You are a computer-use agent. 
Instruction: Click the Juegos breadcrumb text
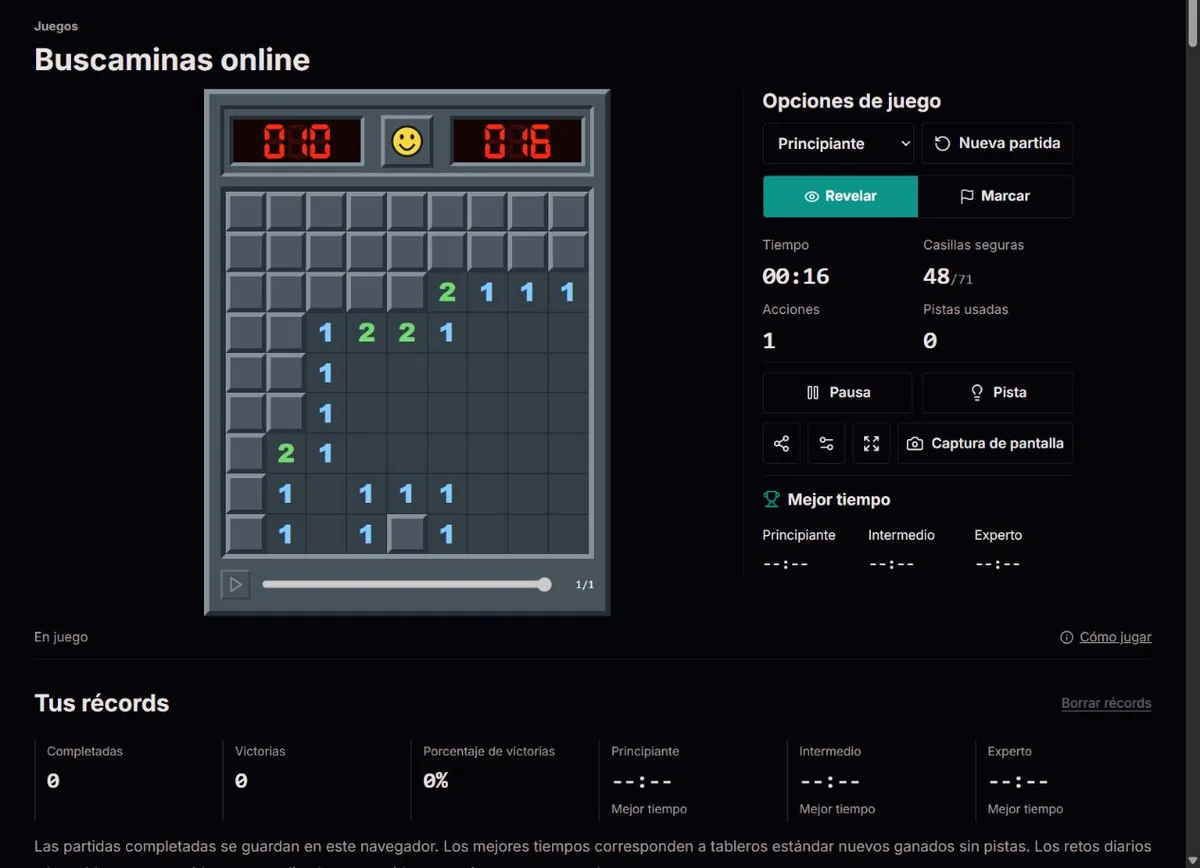(56, 26)
